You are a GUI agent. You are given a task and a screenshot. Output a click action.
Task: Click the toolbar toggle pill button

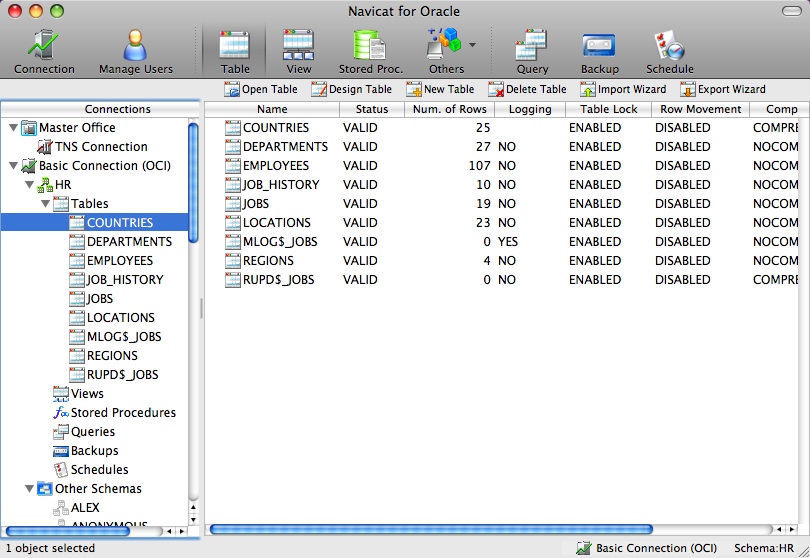pyautogui.click(x=791, y=11)
